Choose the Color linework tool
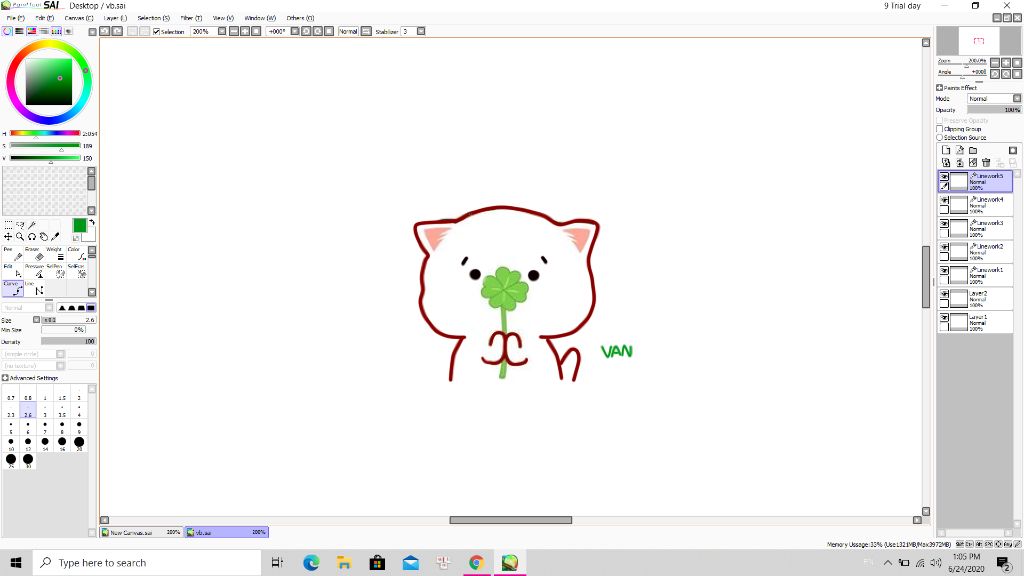This screenshot has width=1024, height=576. coord(76,253)
